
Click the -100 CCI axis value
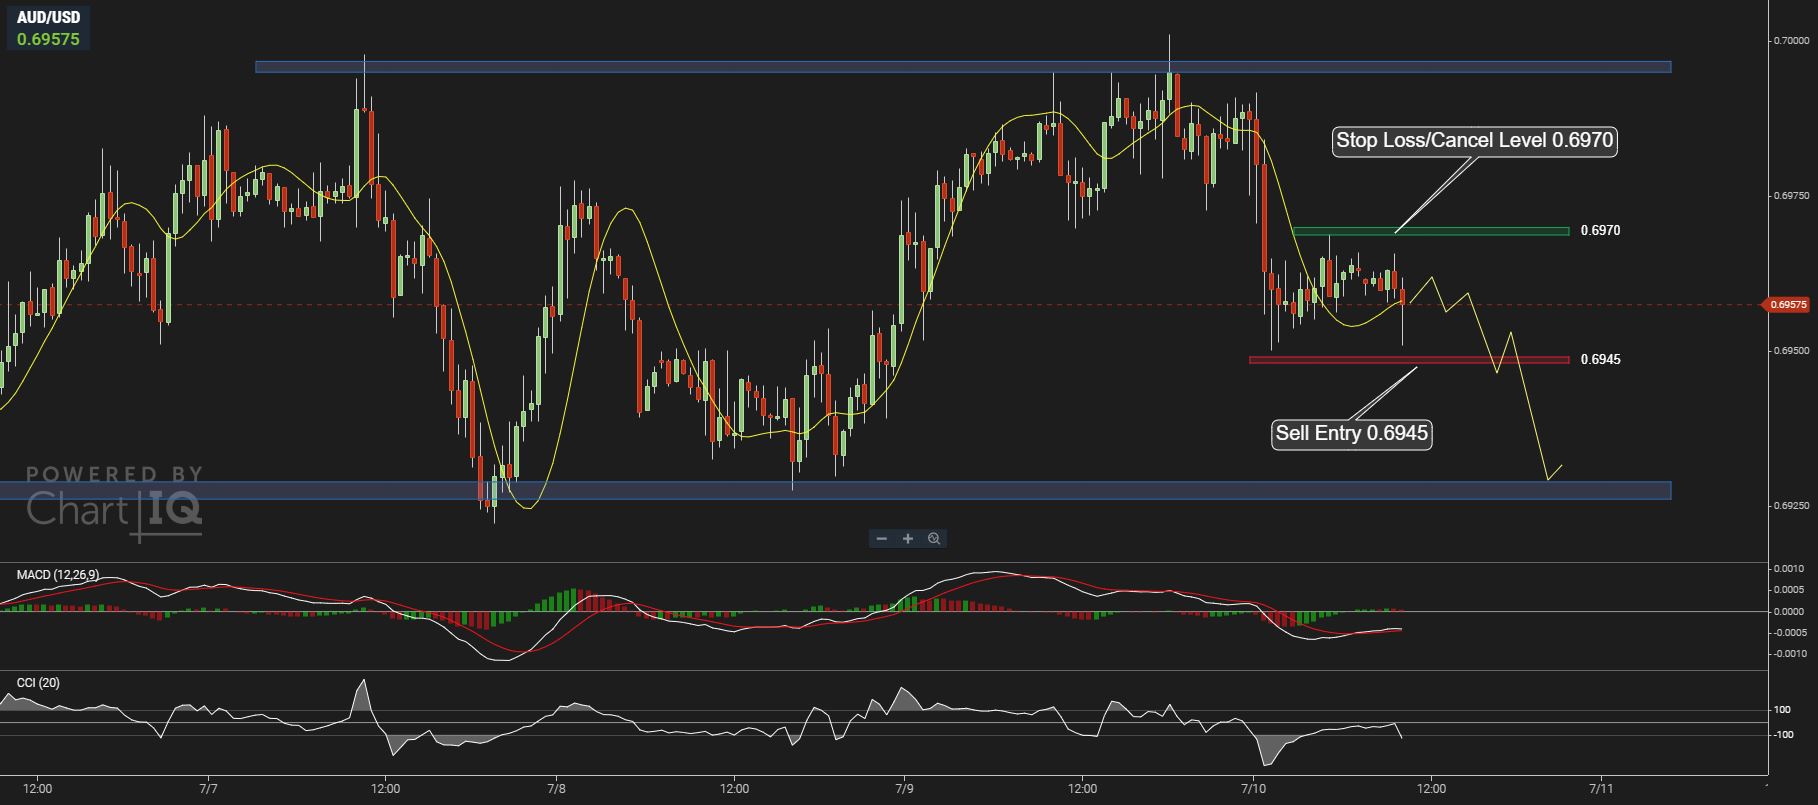click(x=1781, y=735)
